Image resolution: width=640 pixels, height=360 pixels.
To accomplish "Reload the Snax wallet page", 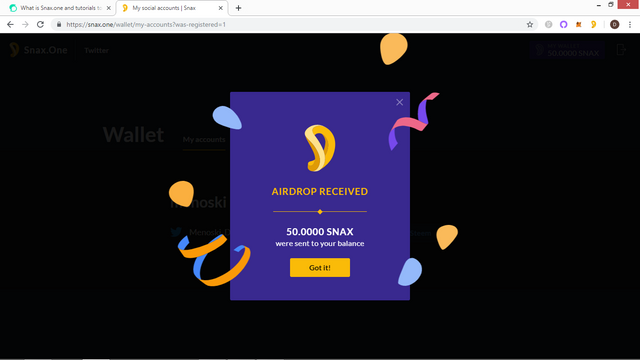I will [x=40, y=24].
